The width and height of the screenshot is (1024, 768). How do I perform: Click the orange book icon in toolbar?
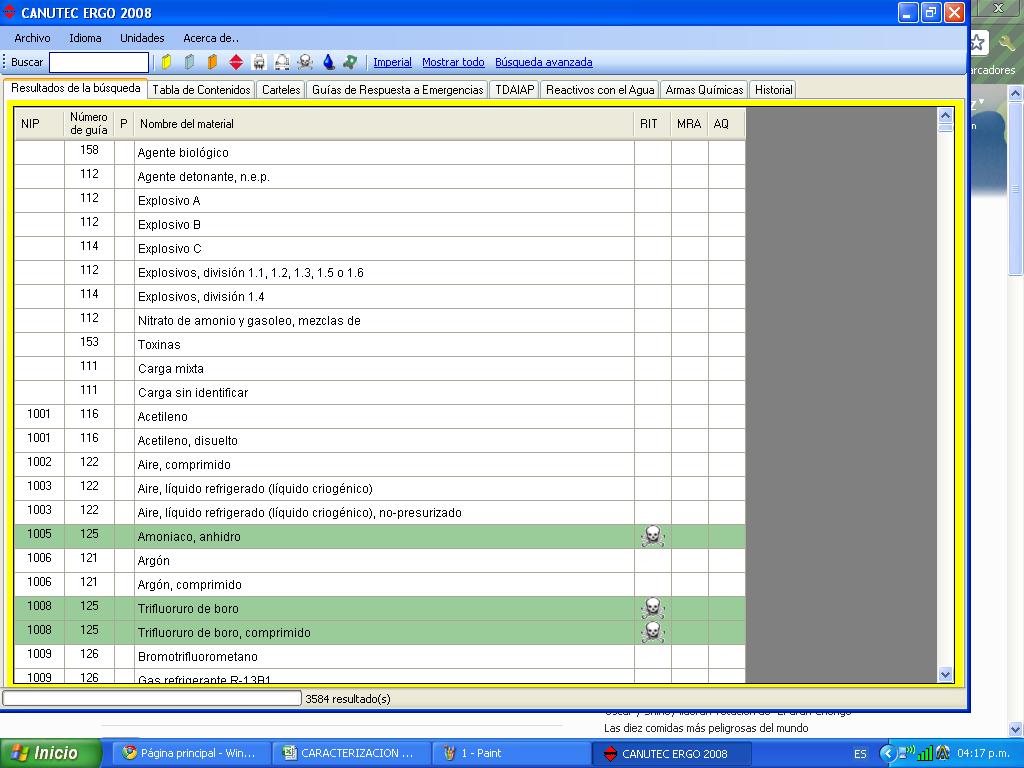click(x=212, y=62)
